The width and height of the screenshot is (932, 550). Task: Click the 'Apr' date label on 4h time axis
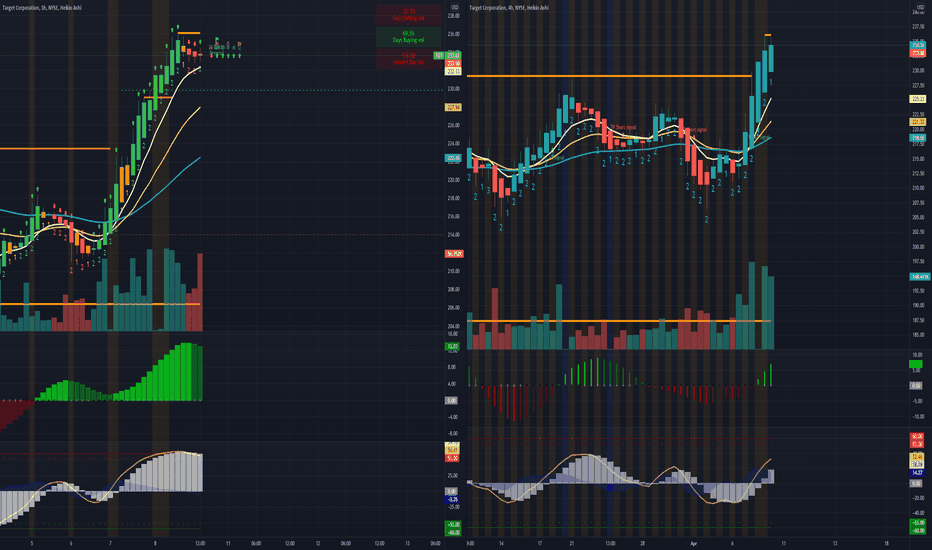693,543
